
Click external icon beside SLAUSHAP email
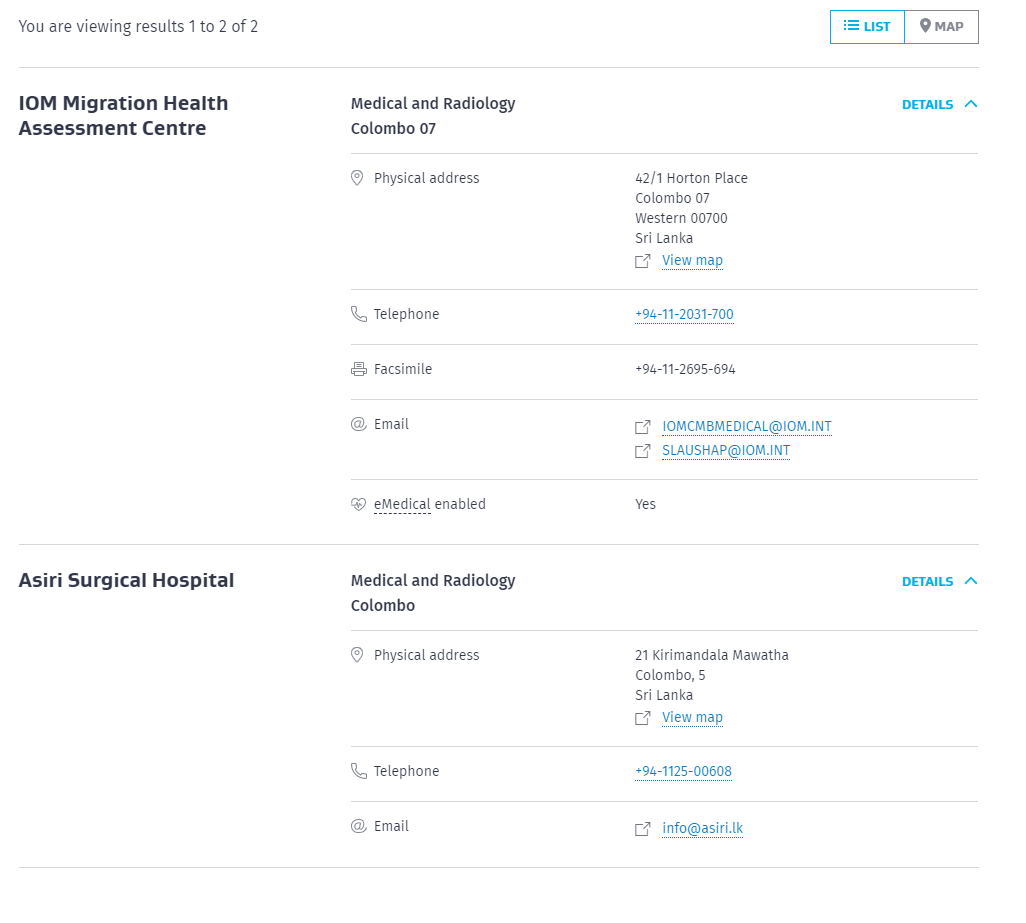[x=643, y=451]
